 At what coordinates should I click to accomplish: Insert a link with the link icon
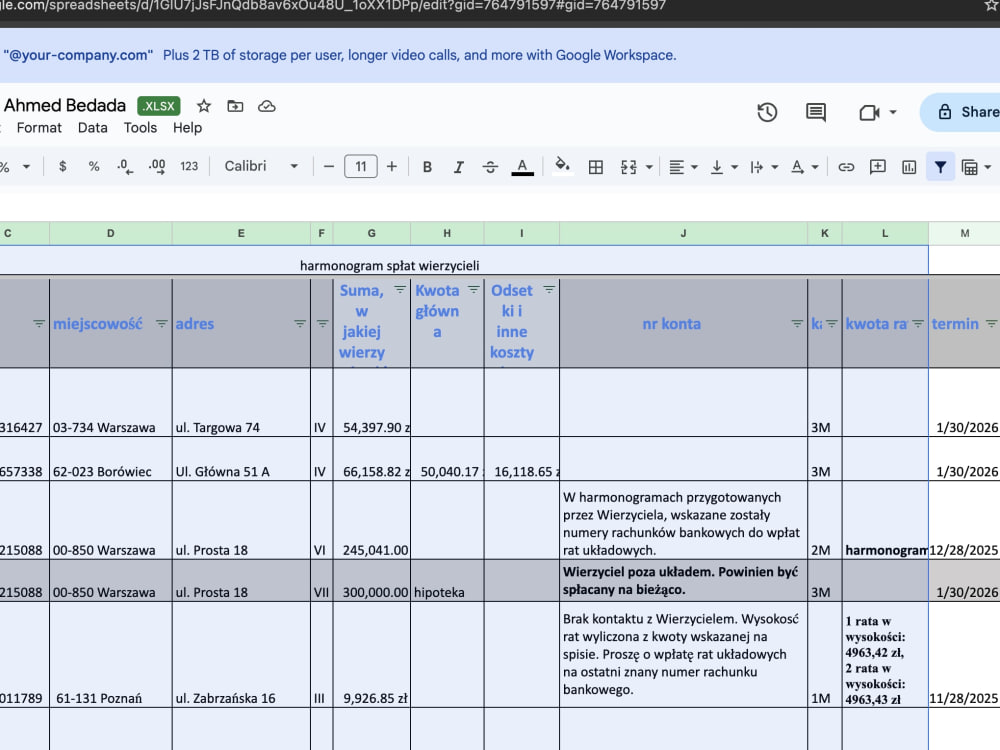pos(846,167)
